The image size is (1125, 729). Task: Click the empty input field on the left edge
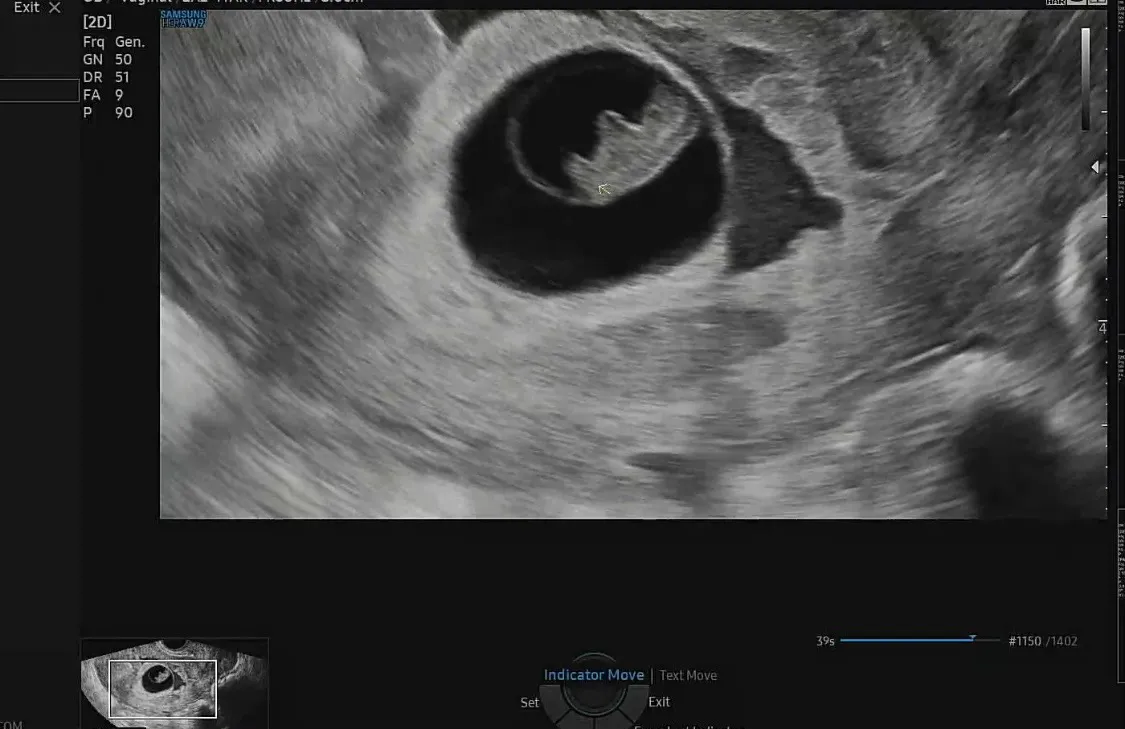coord(39,90)
